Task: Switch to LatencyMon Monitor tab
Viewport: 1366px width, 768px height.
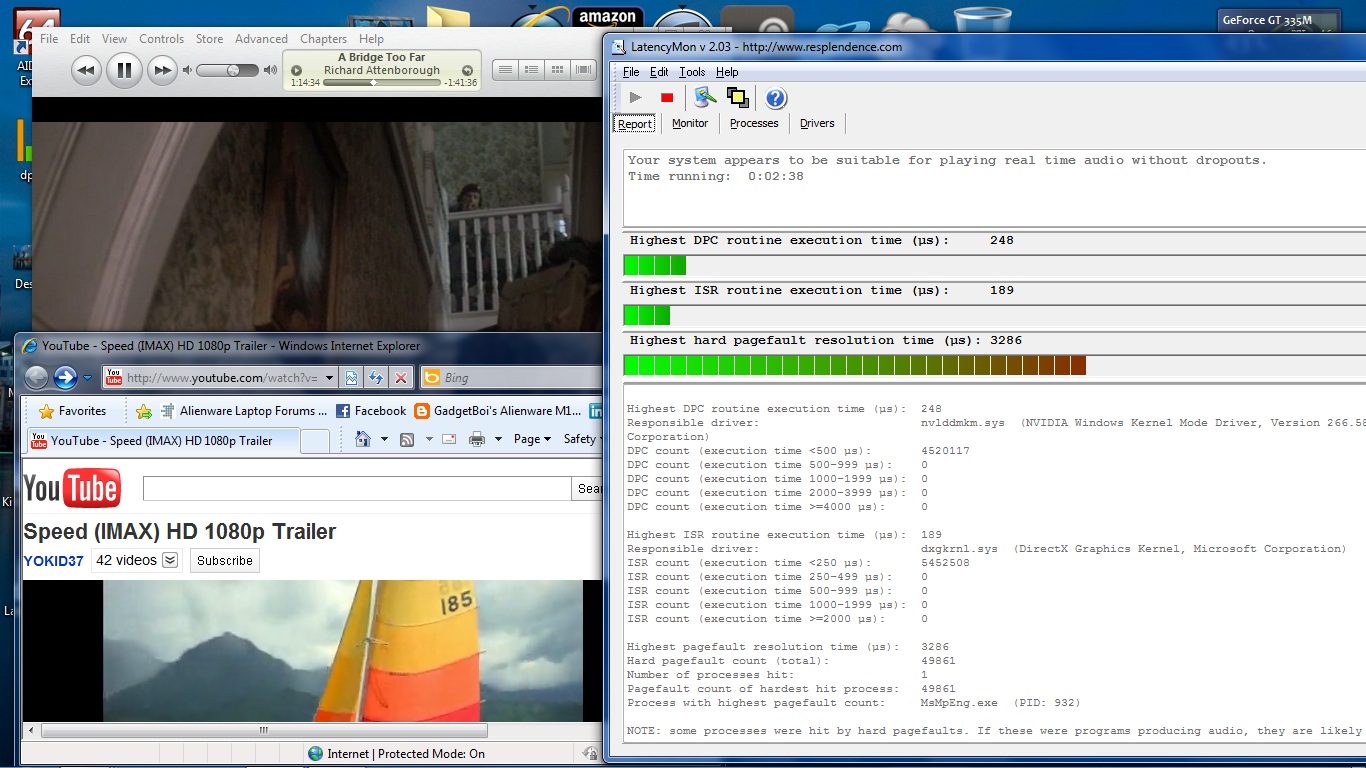Action: coord(690,124)
